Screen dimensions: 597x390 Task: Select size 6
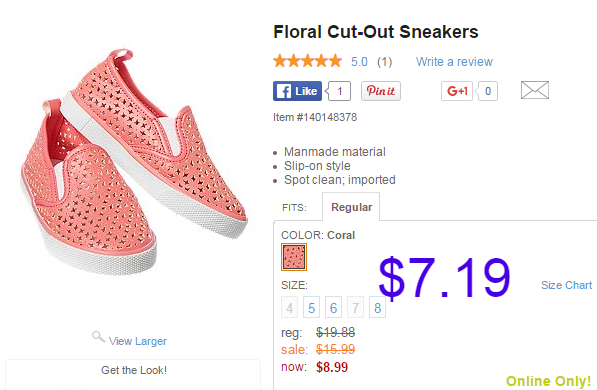333,307
